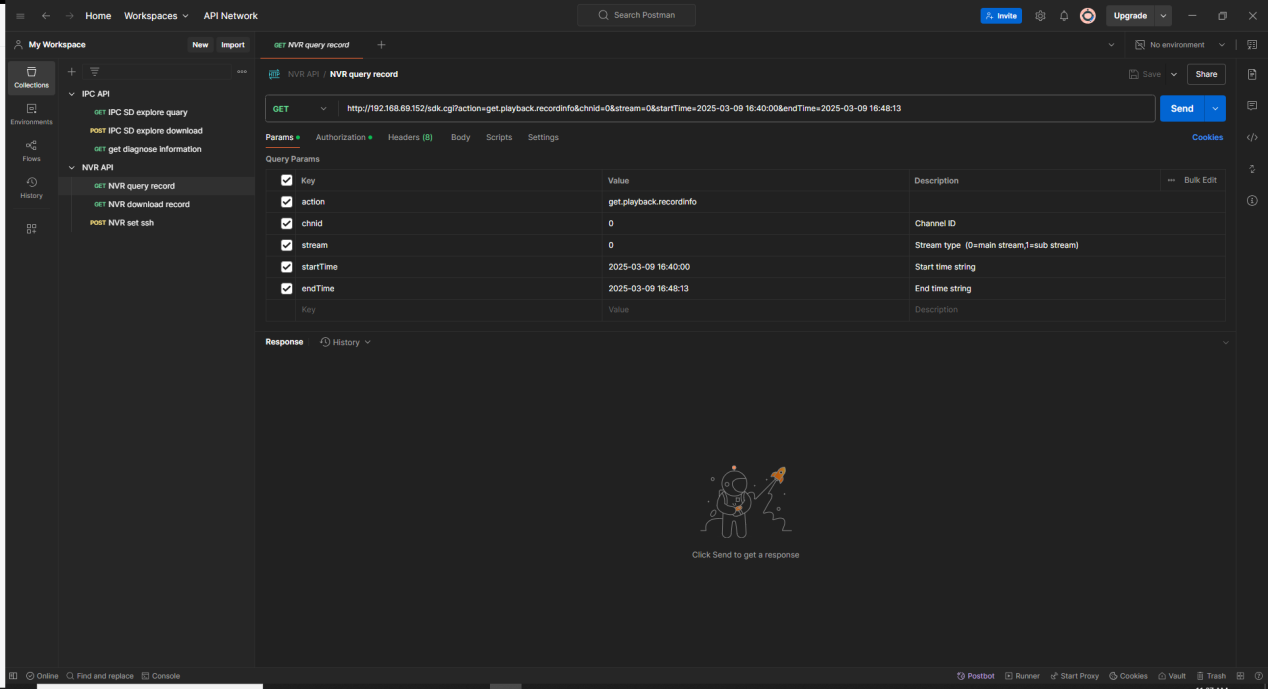Image resolution: width=1268 pixels, height=689 pixels.
Task: Click the back navigation arrow
Action: [x=46, y=16]
